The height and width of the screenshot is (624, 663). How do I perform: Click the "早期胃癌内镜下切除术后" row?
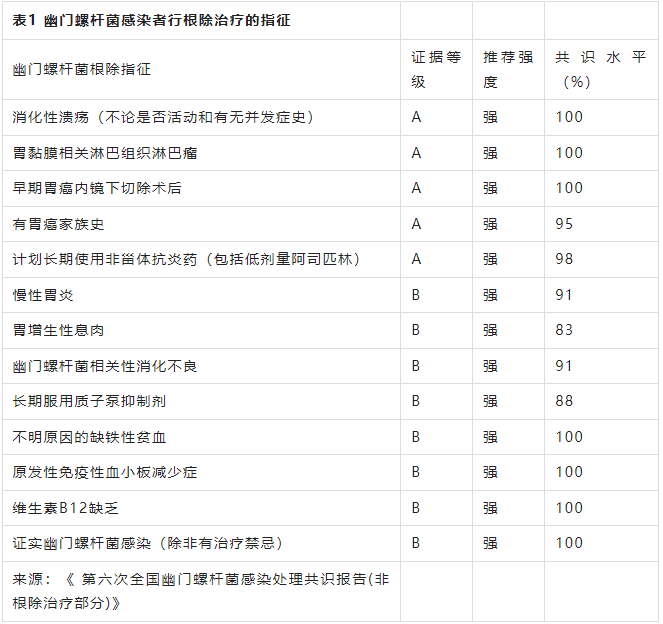97,188
